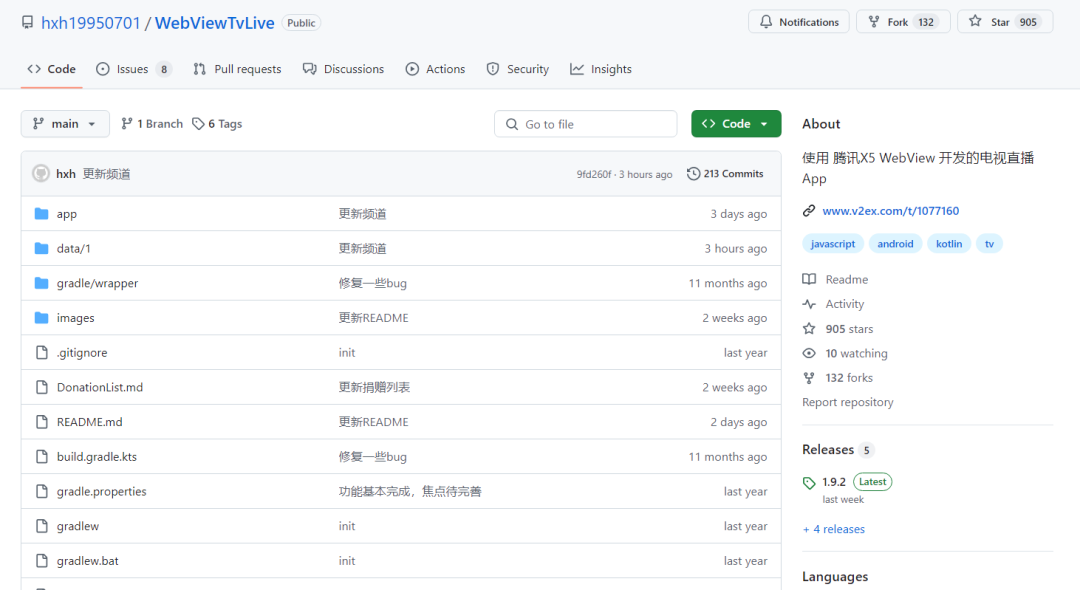Image resolution: width=1080 pixels, height=590 pixels.
Task: Click the folder icon for data/1
Action: click(41, 249)
